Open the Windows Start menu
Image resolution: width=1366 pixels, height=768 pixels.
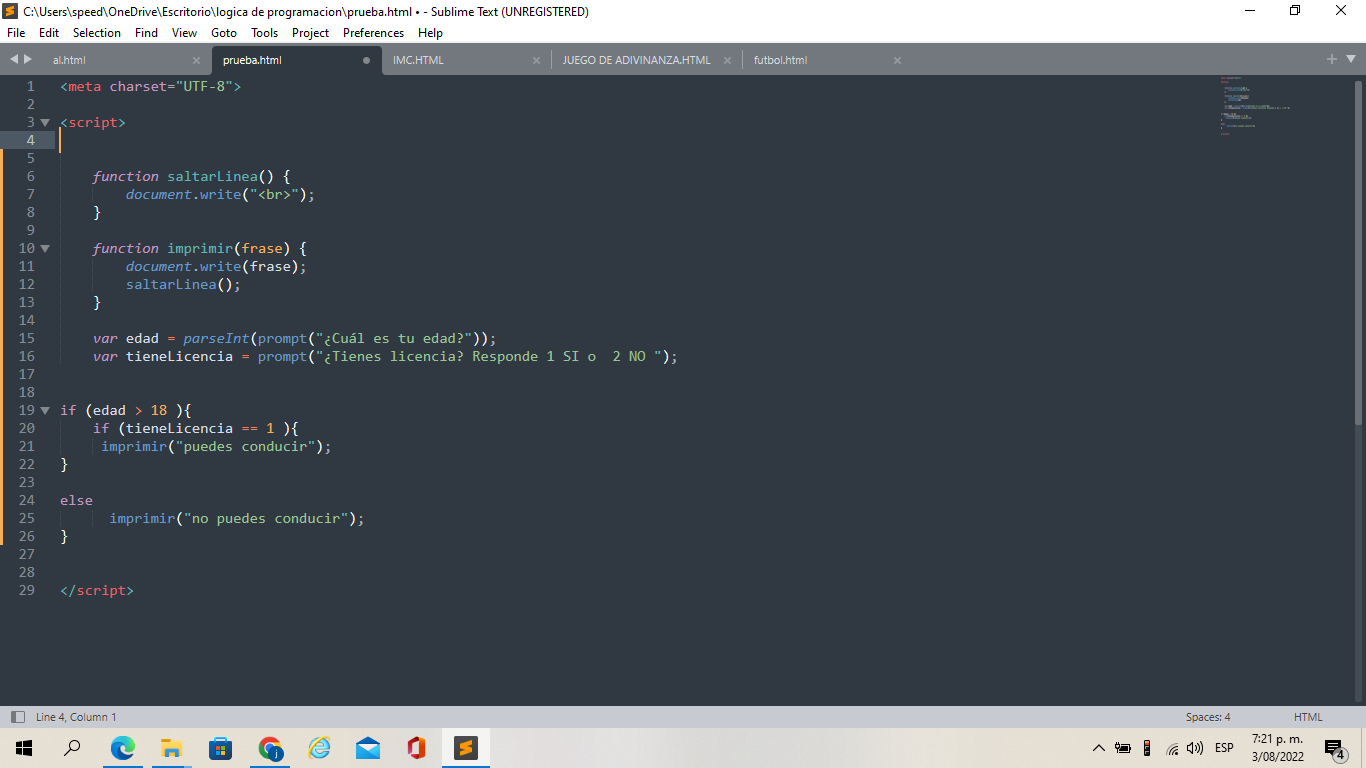tap(24, 748)
